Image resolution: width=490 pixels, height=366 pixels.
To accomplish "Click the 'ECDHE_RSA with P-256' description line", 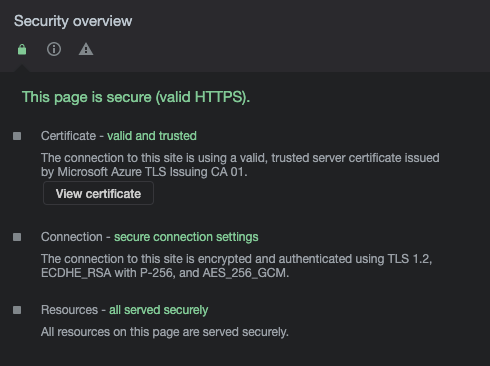I will pos(165,273).
